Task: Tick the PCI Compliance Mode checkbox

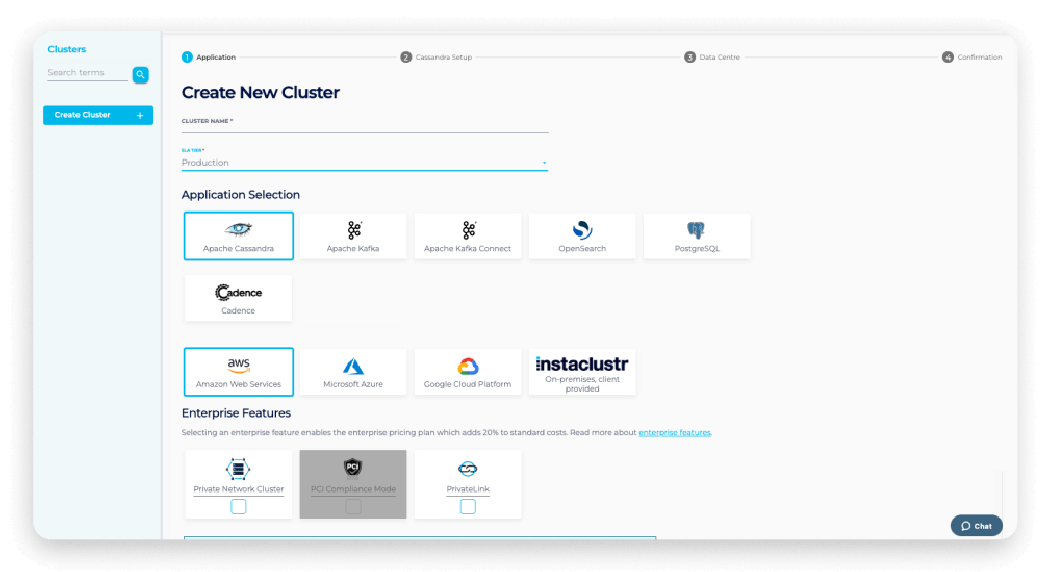Action: 353,507
